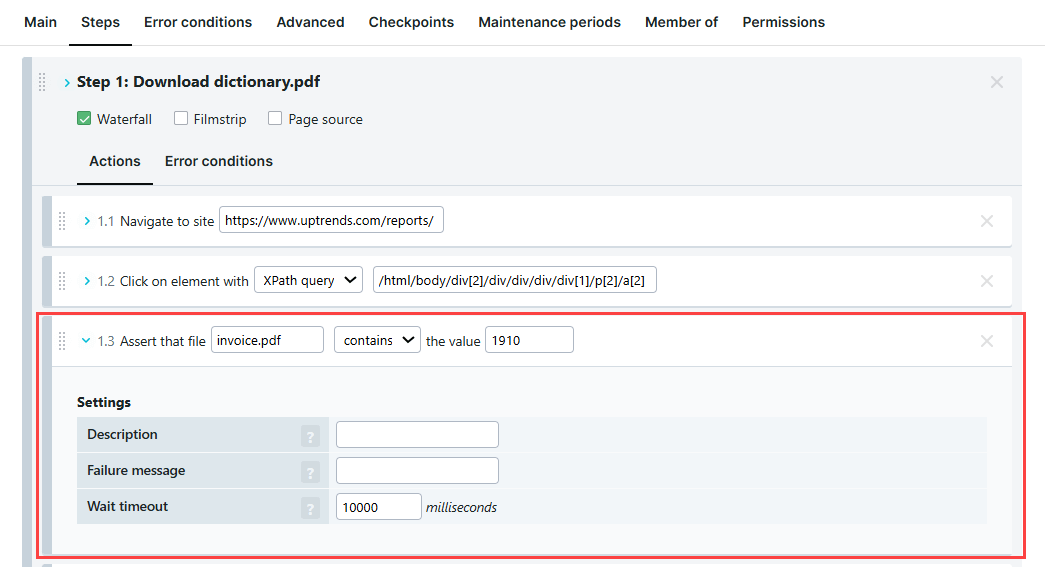Expand action 1.1 Navigate to site

[x=87, y=221]
